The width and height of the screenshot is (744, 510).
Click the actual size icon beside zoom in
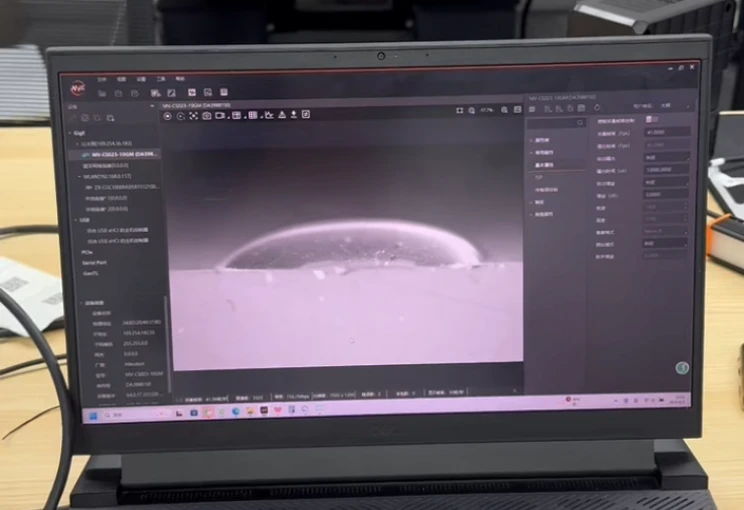(x=517, y=110)
